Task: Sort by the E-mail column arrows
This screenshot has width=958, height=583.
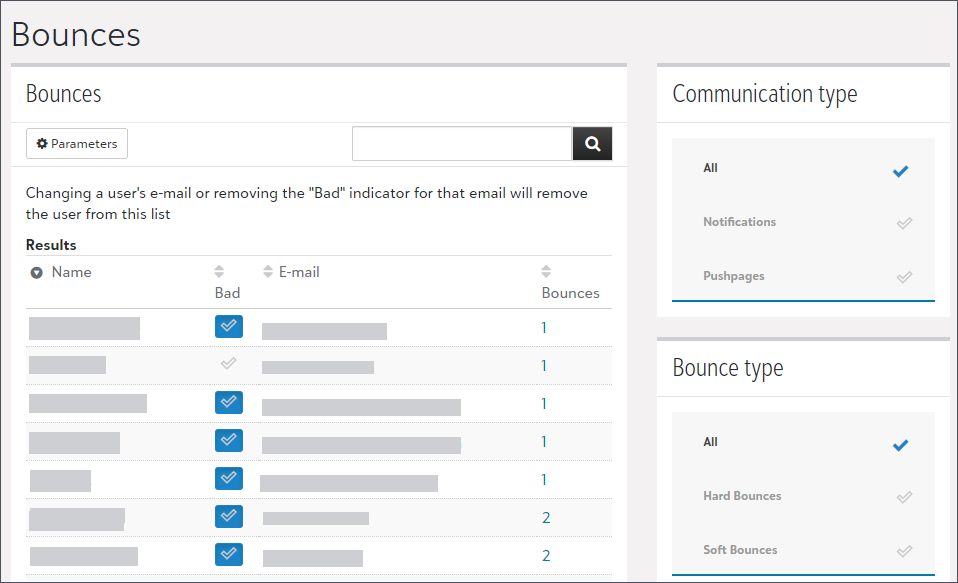Action: pos(268,271)
